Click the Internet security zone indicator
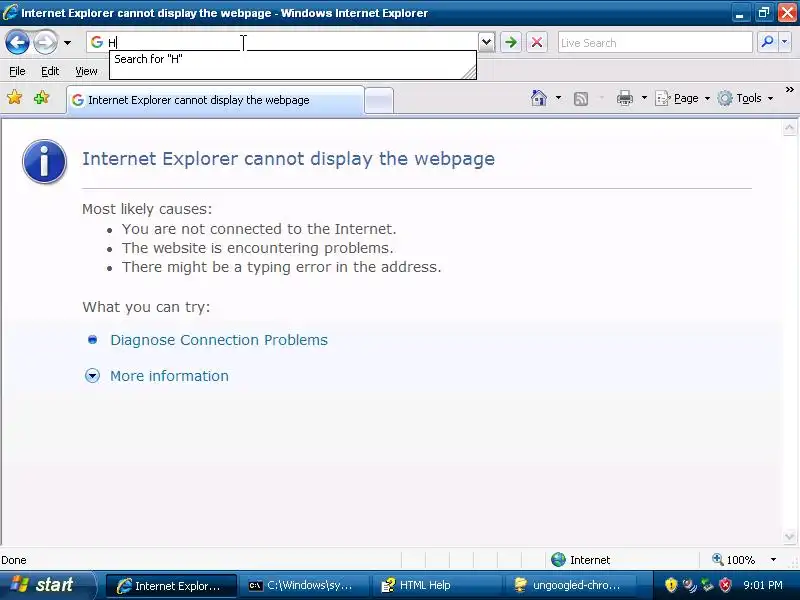This screenshot has height=600, width=800. 581,560
